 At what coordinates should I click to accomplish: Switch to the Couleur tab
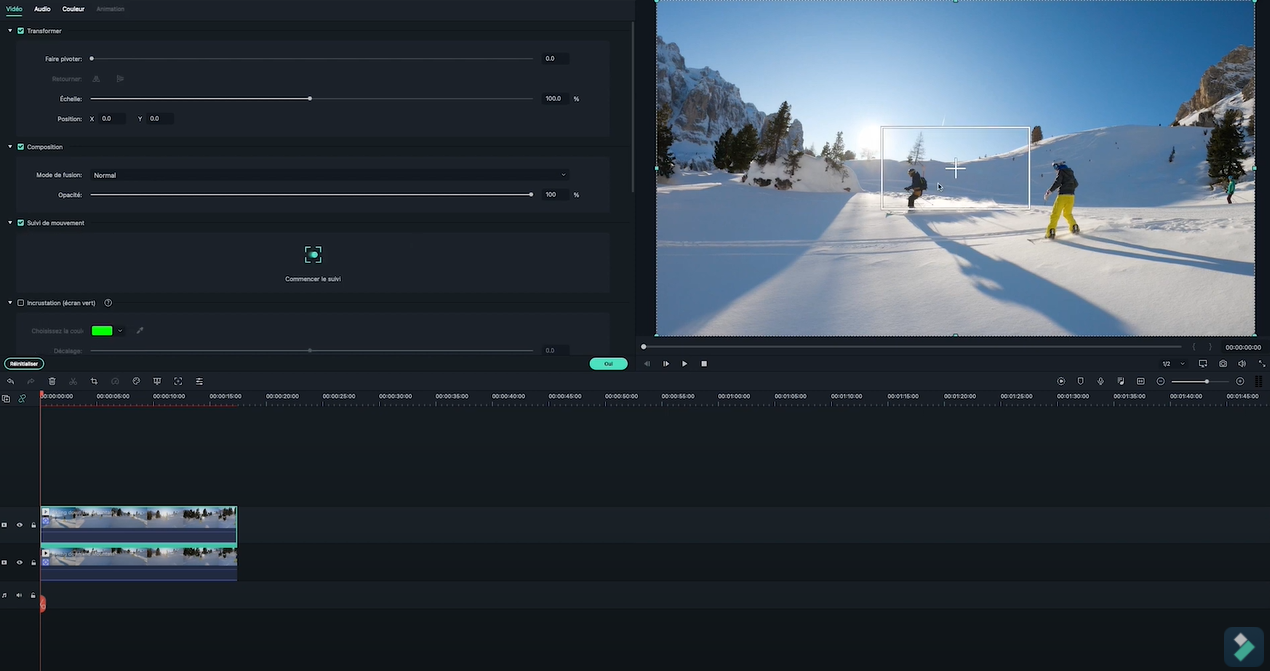tap(73, 9)
